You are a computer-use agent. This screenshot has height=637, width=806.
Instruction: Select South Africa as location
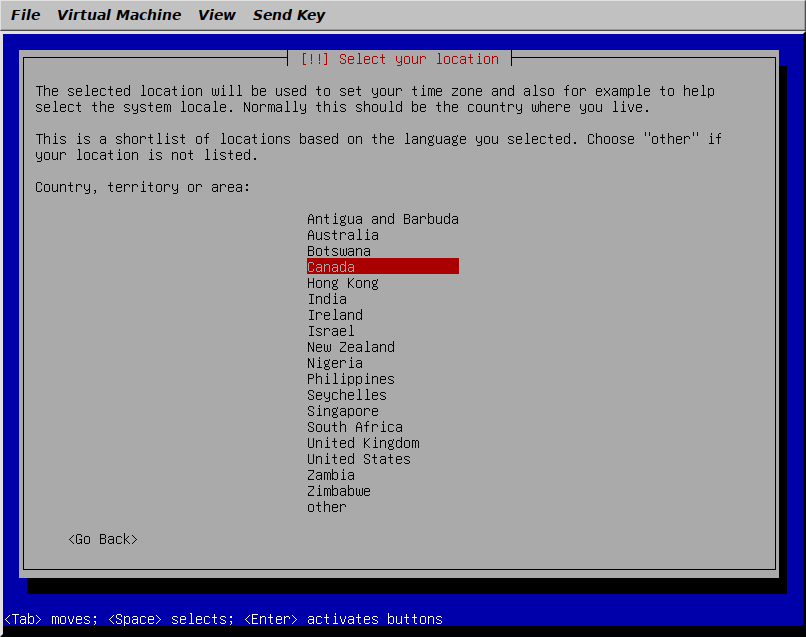pos(354,427)
